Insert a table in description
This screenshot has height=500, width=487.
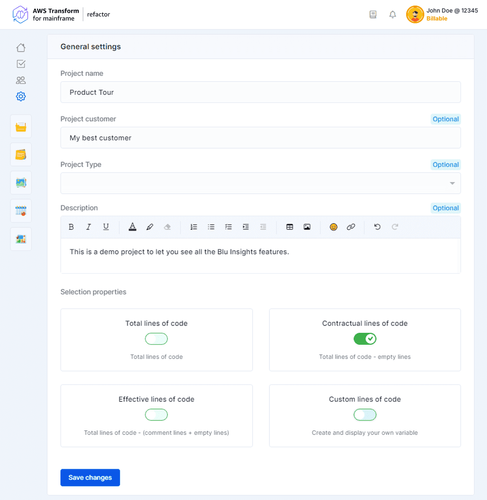290,227
